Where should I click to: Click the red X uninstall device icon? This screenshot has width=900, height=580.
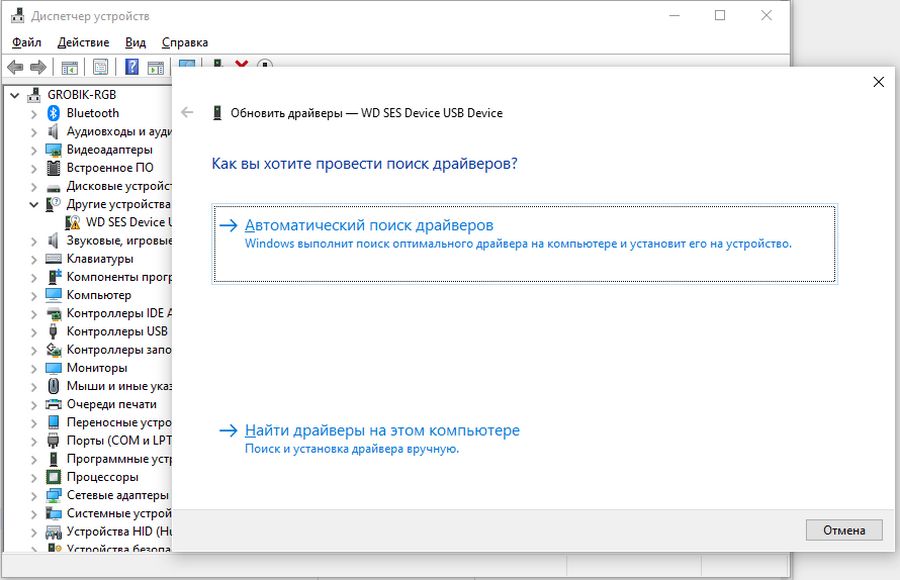coord(241,66)
